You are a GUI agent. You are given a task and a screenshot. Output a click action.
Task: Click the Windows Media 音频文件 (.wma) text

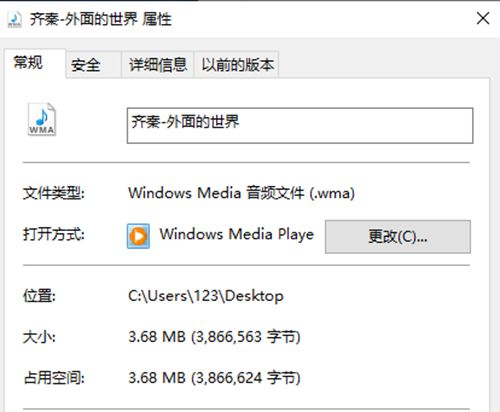click(x=242, y=193)
